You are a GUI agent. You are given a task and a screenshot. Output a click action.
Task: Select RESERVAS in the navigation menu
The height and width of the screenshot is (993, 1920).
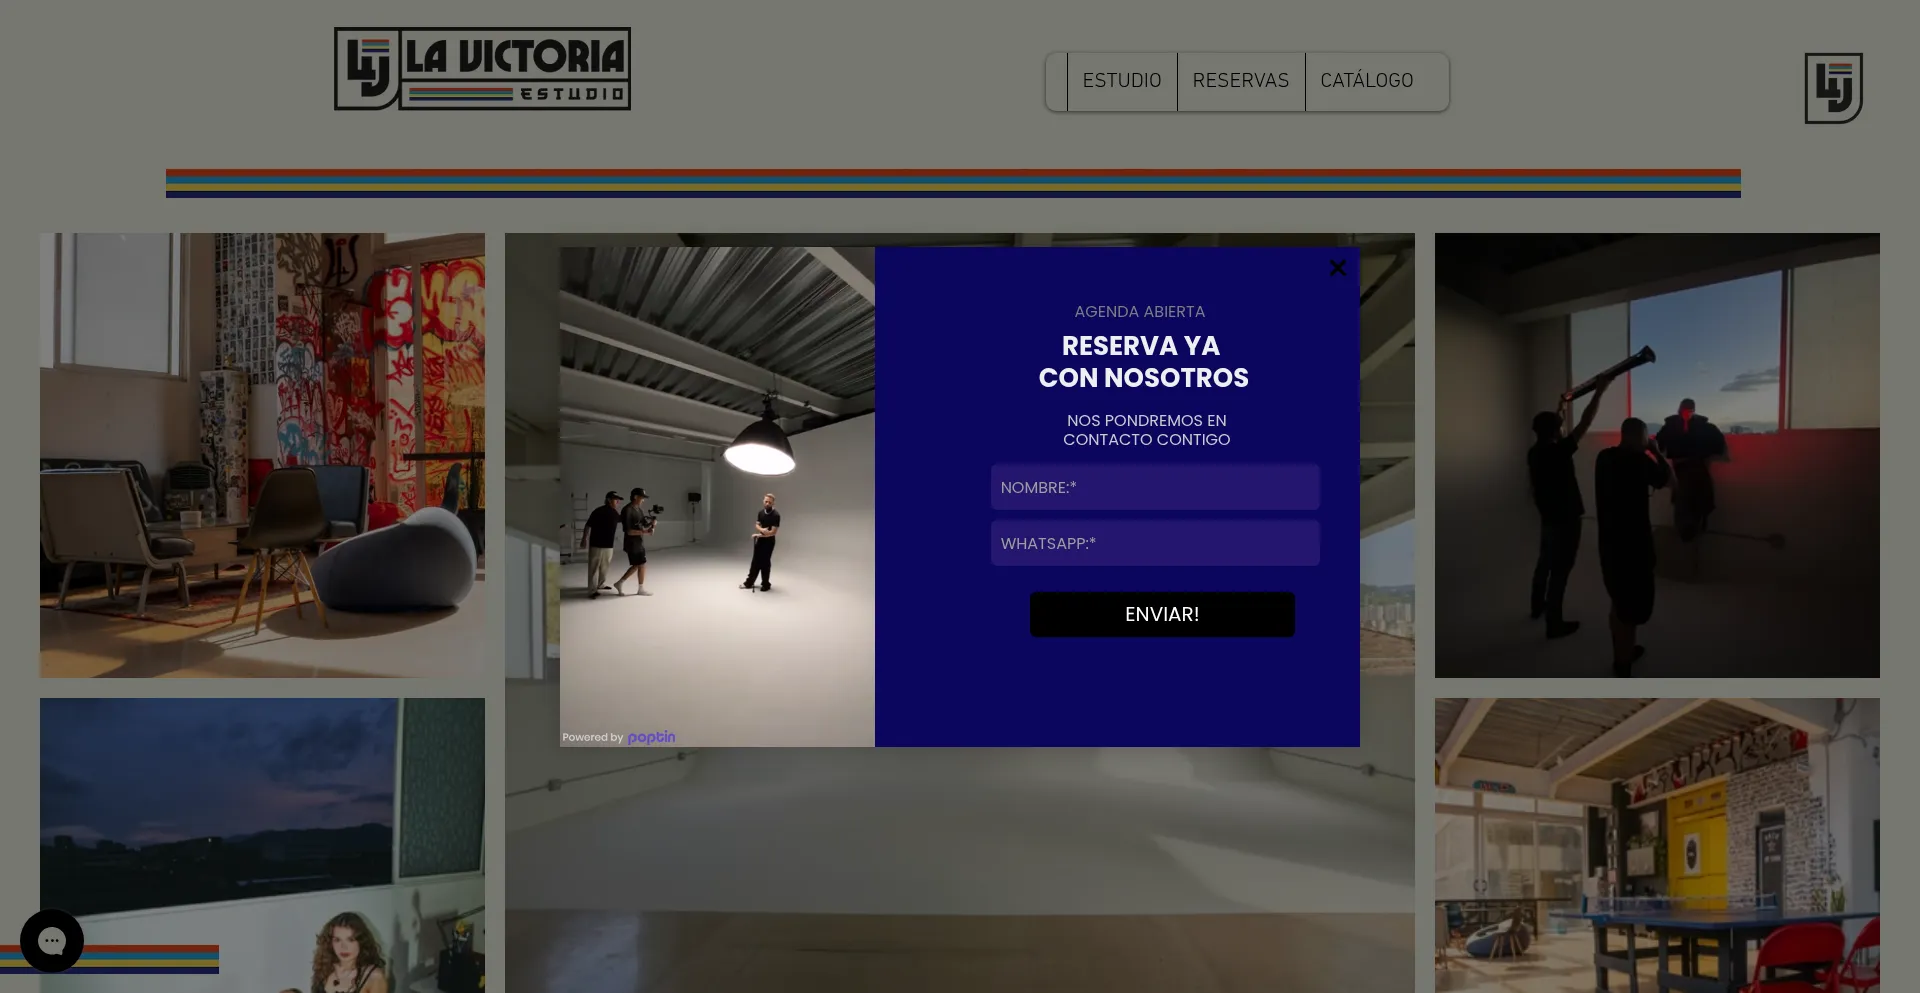(x=1241, y=81)
